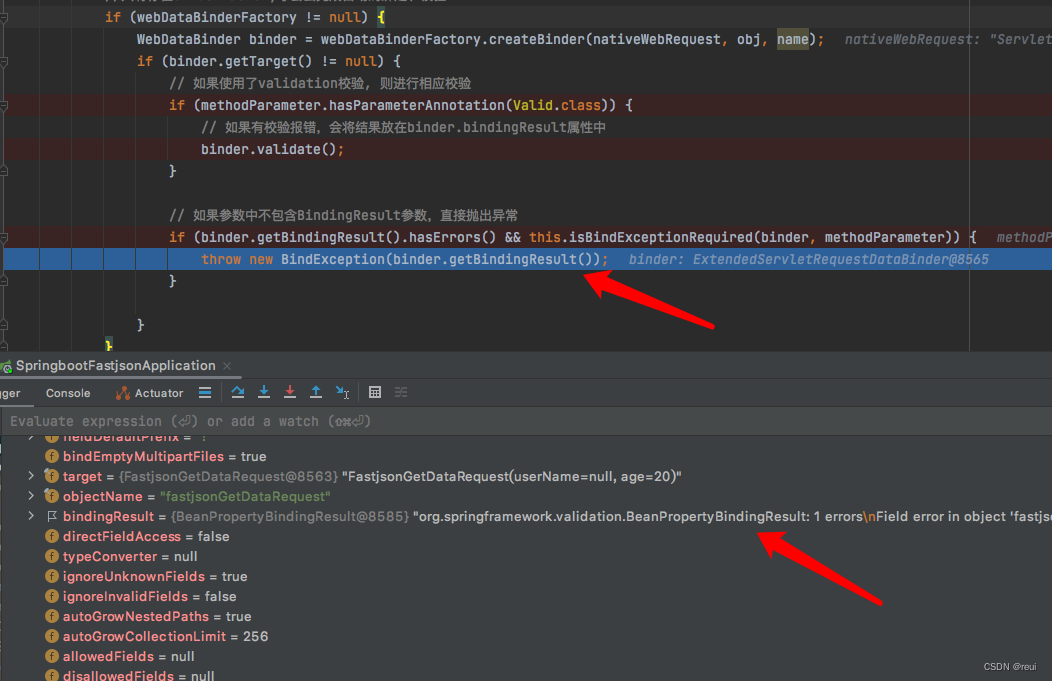The image size is (1052, 681).
Task: Click the Step Out arrow icon
Action: [316, 392]
